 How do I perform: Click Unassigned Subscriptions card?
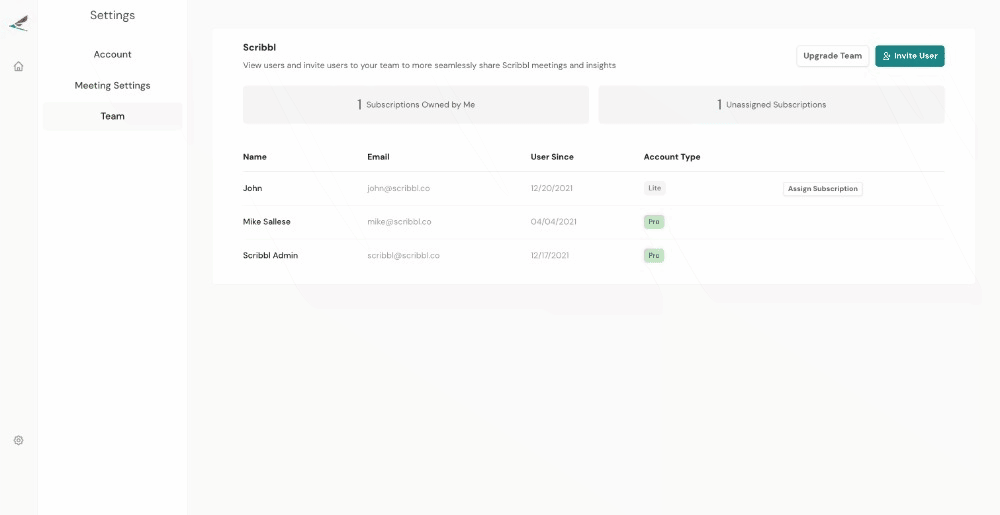coord(771,105)
